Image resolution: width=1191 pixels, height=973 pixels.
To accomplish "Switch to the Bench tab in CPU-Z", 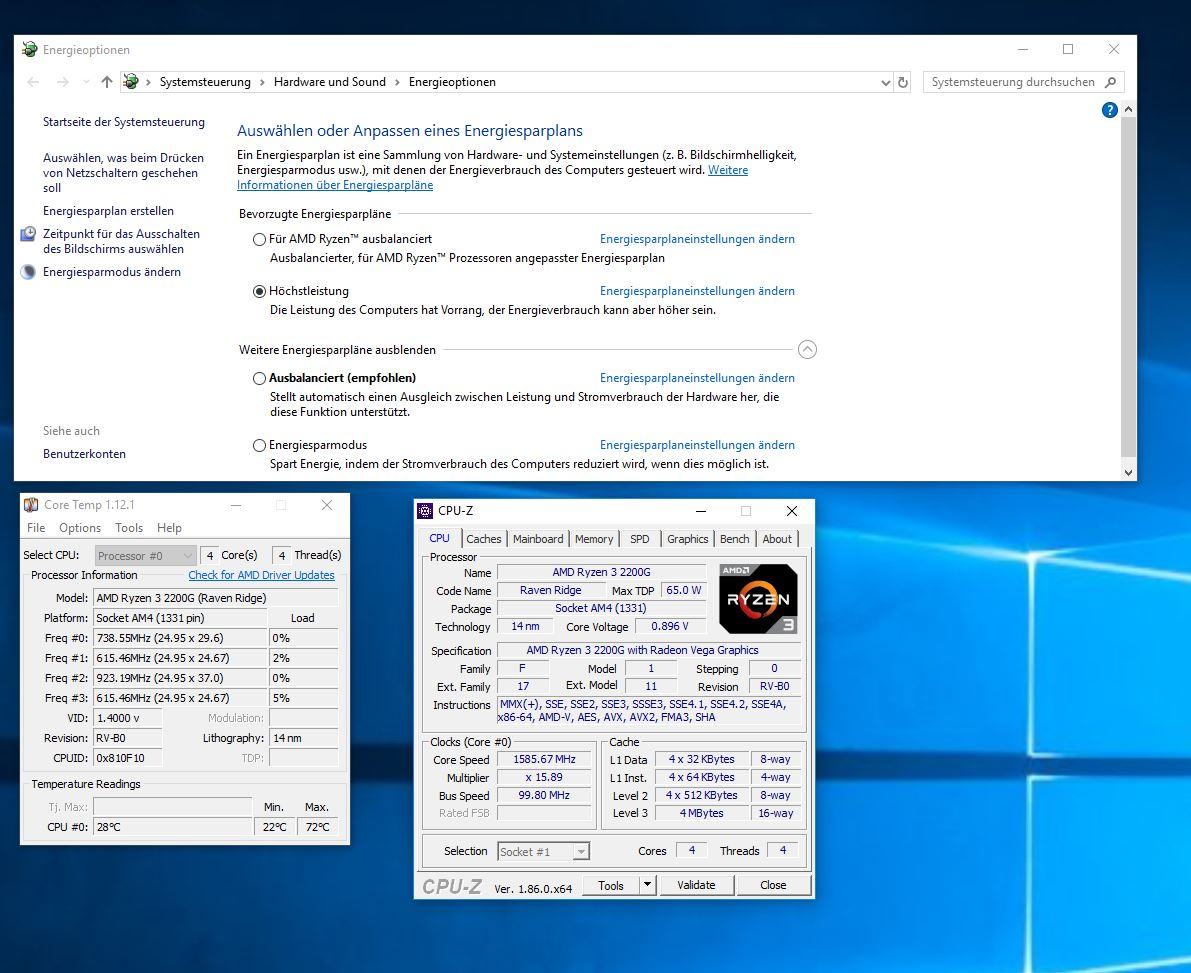I will (x=735, y=539).
